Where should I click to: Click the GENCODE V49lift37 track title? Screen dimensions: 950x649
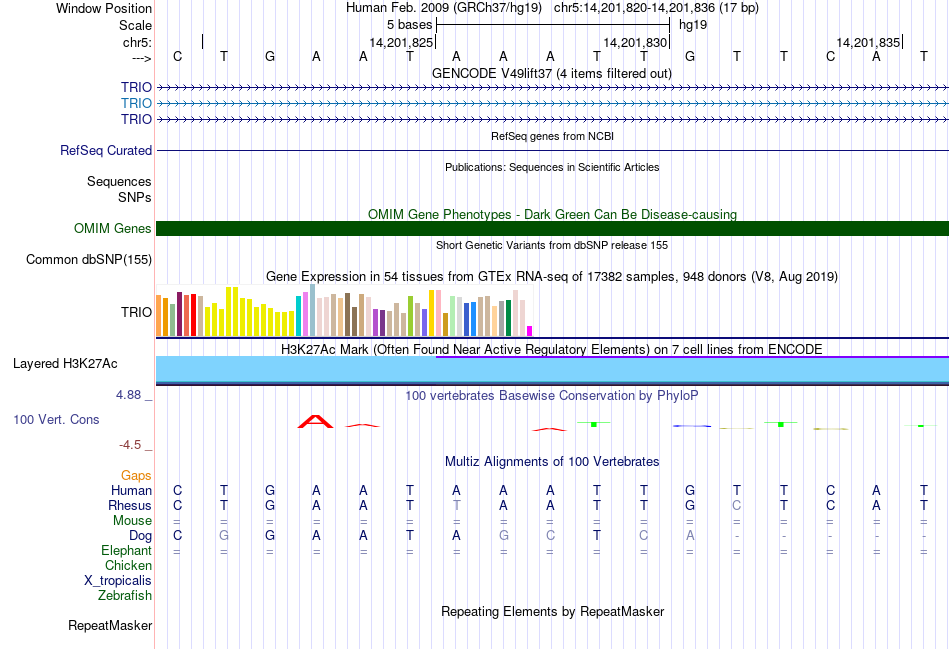(x=551, y=73)
